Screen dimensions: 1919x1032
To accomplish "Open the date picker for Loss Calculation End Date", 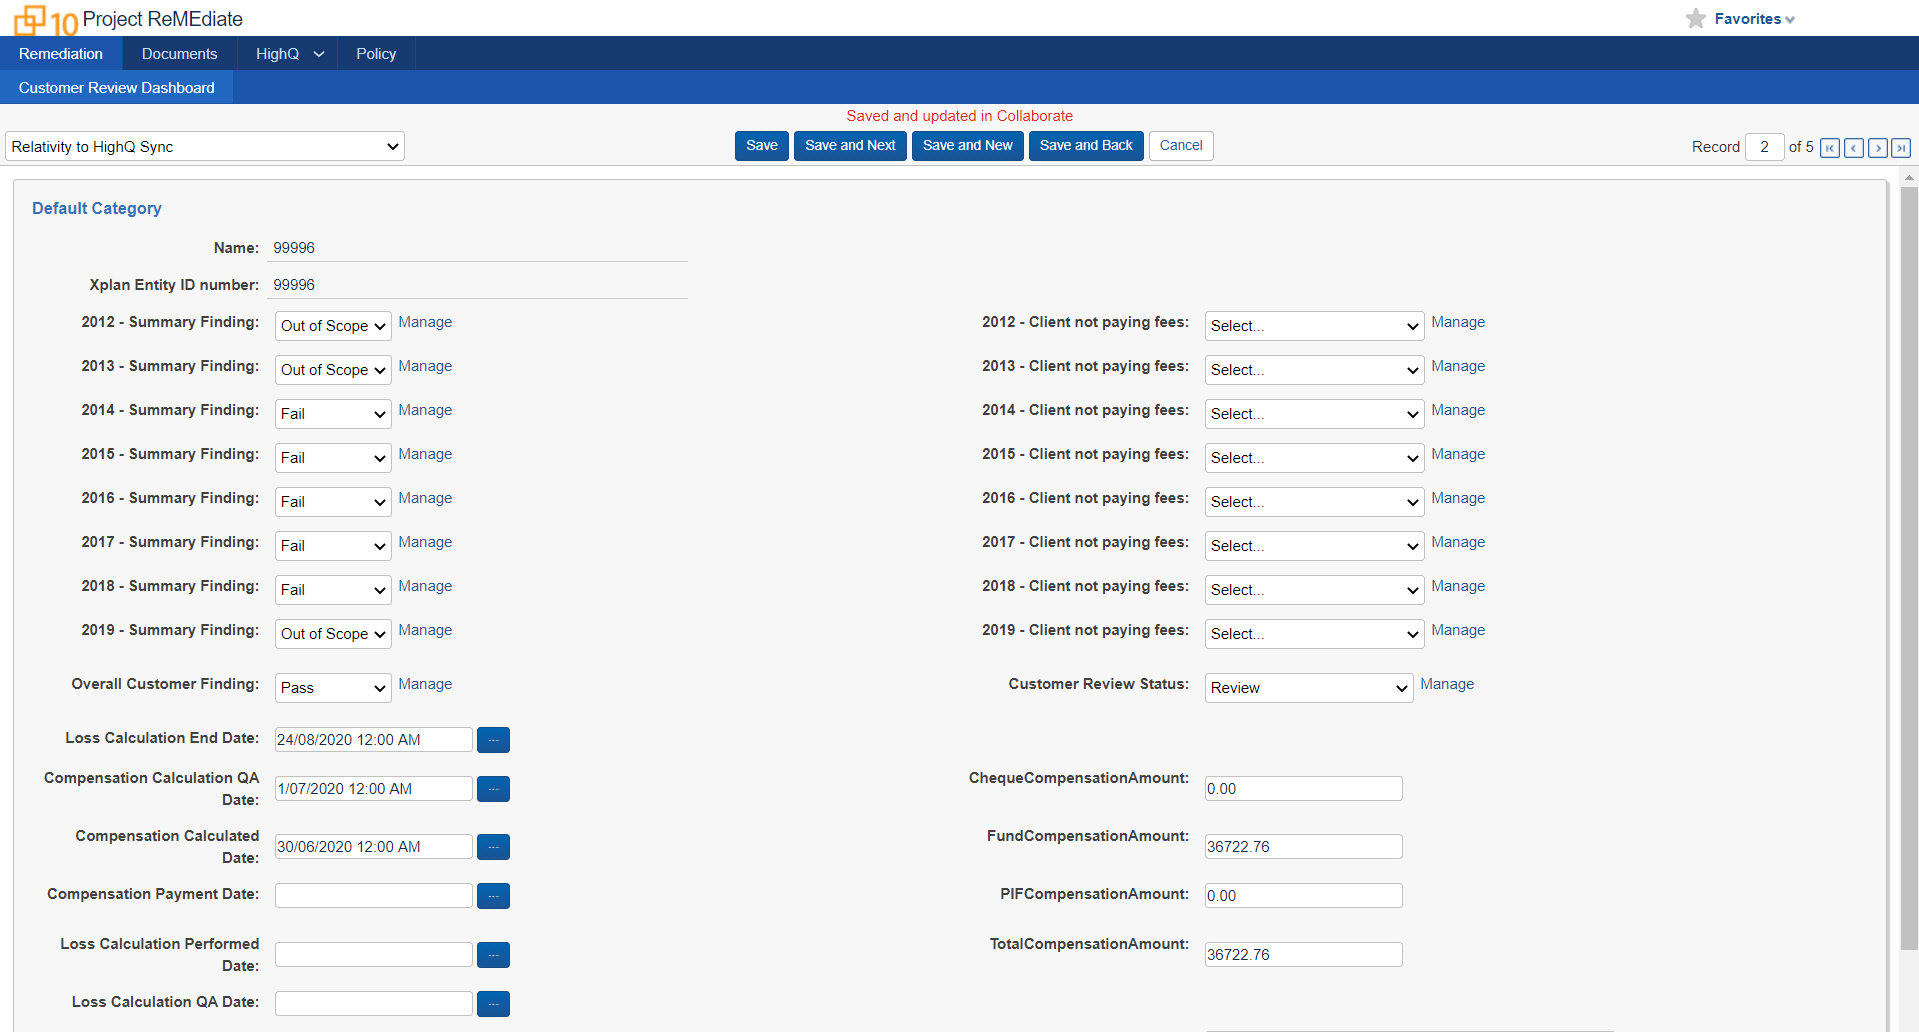I will point(492,739).
